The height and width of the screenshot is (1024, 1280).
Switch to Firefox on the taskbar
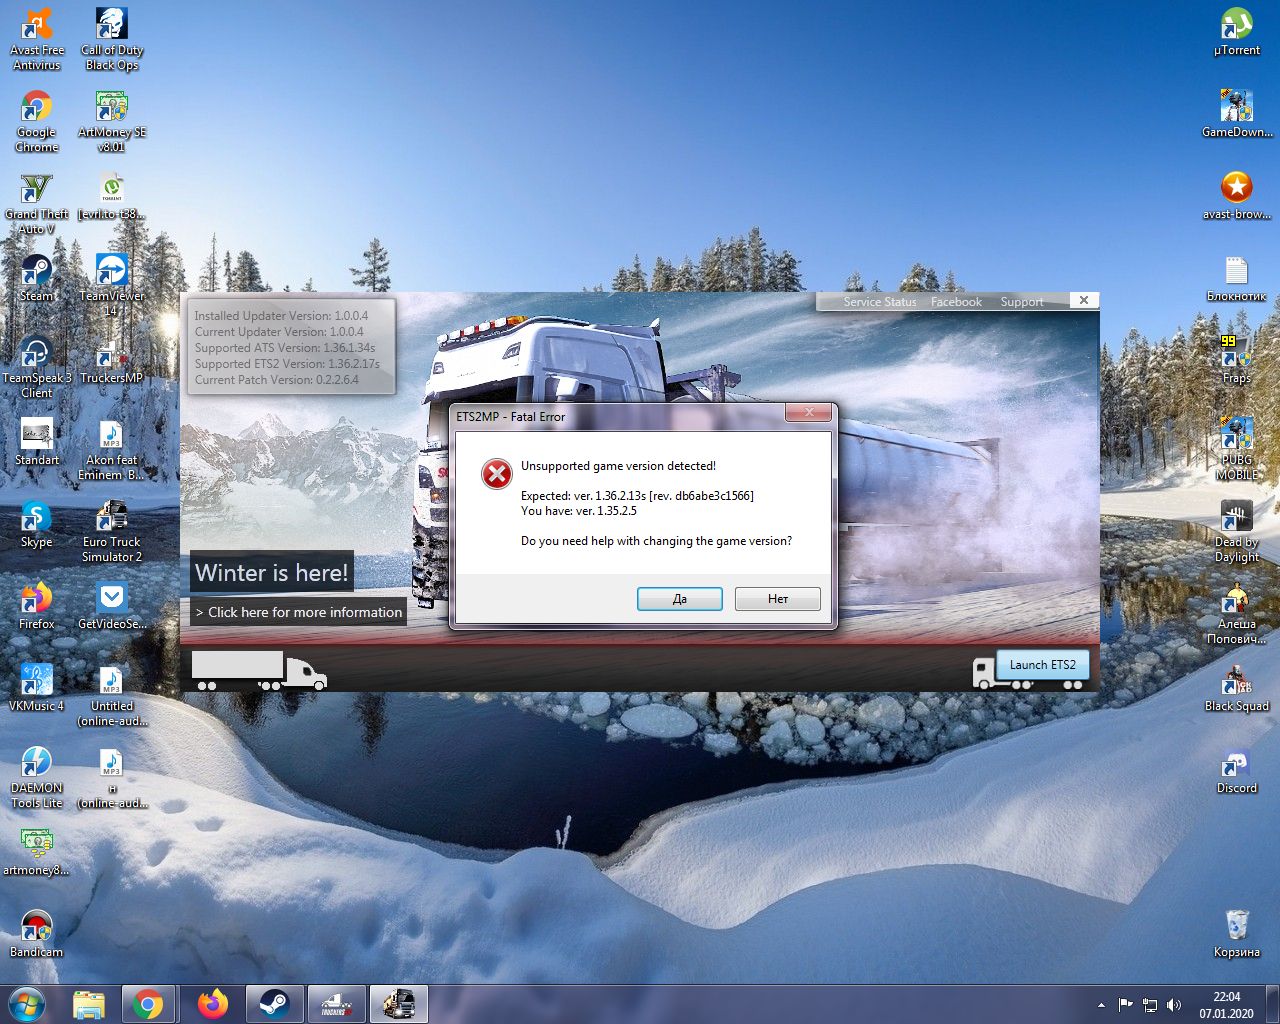point(212,1004)
